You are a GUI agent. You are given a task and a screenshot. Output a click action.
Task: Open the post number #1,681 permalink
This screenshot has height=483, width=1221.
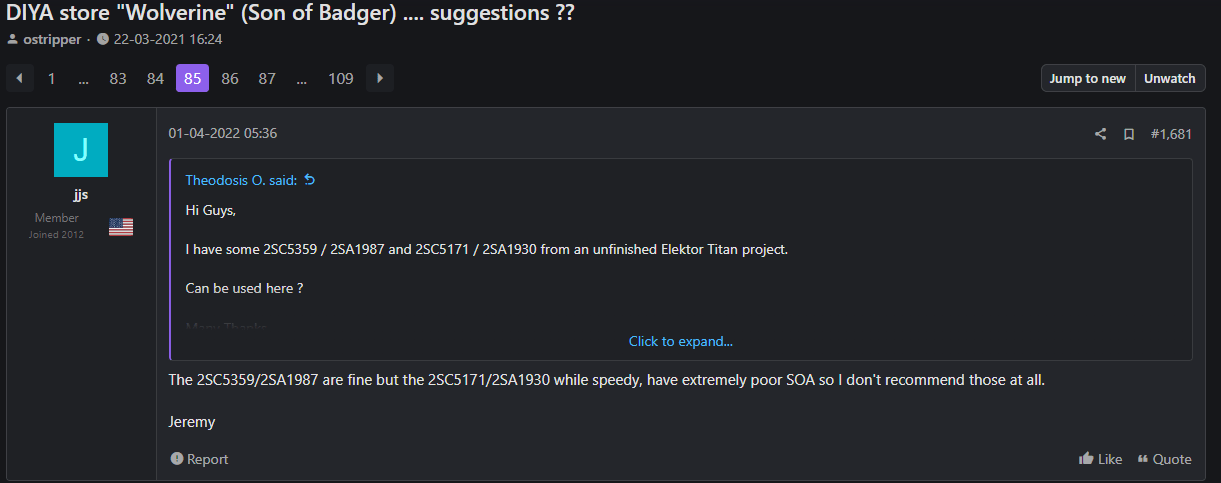pyautogui.click(x=1171, y=134)
